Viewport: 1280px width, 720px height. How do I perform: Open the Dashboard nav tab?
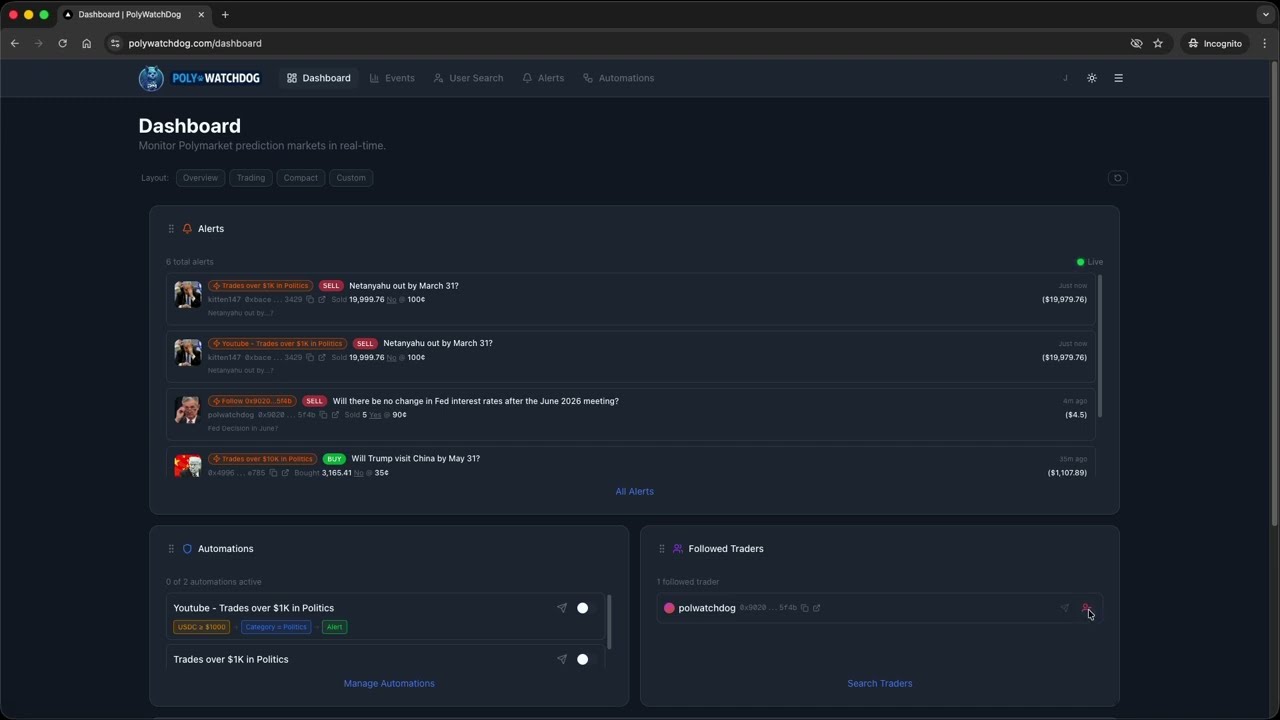point(319,78)
